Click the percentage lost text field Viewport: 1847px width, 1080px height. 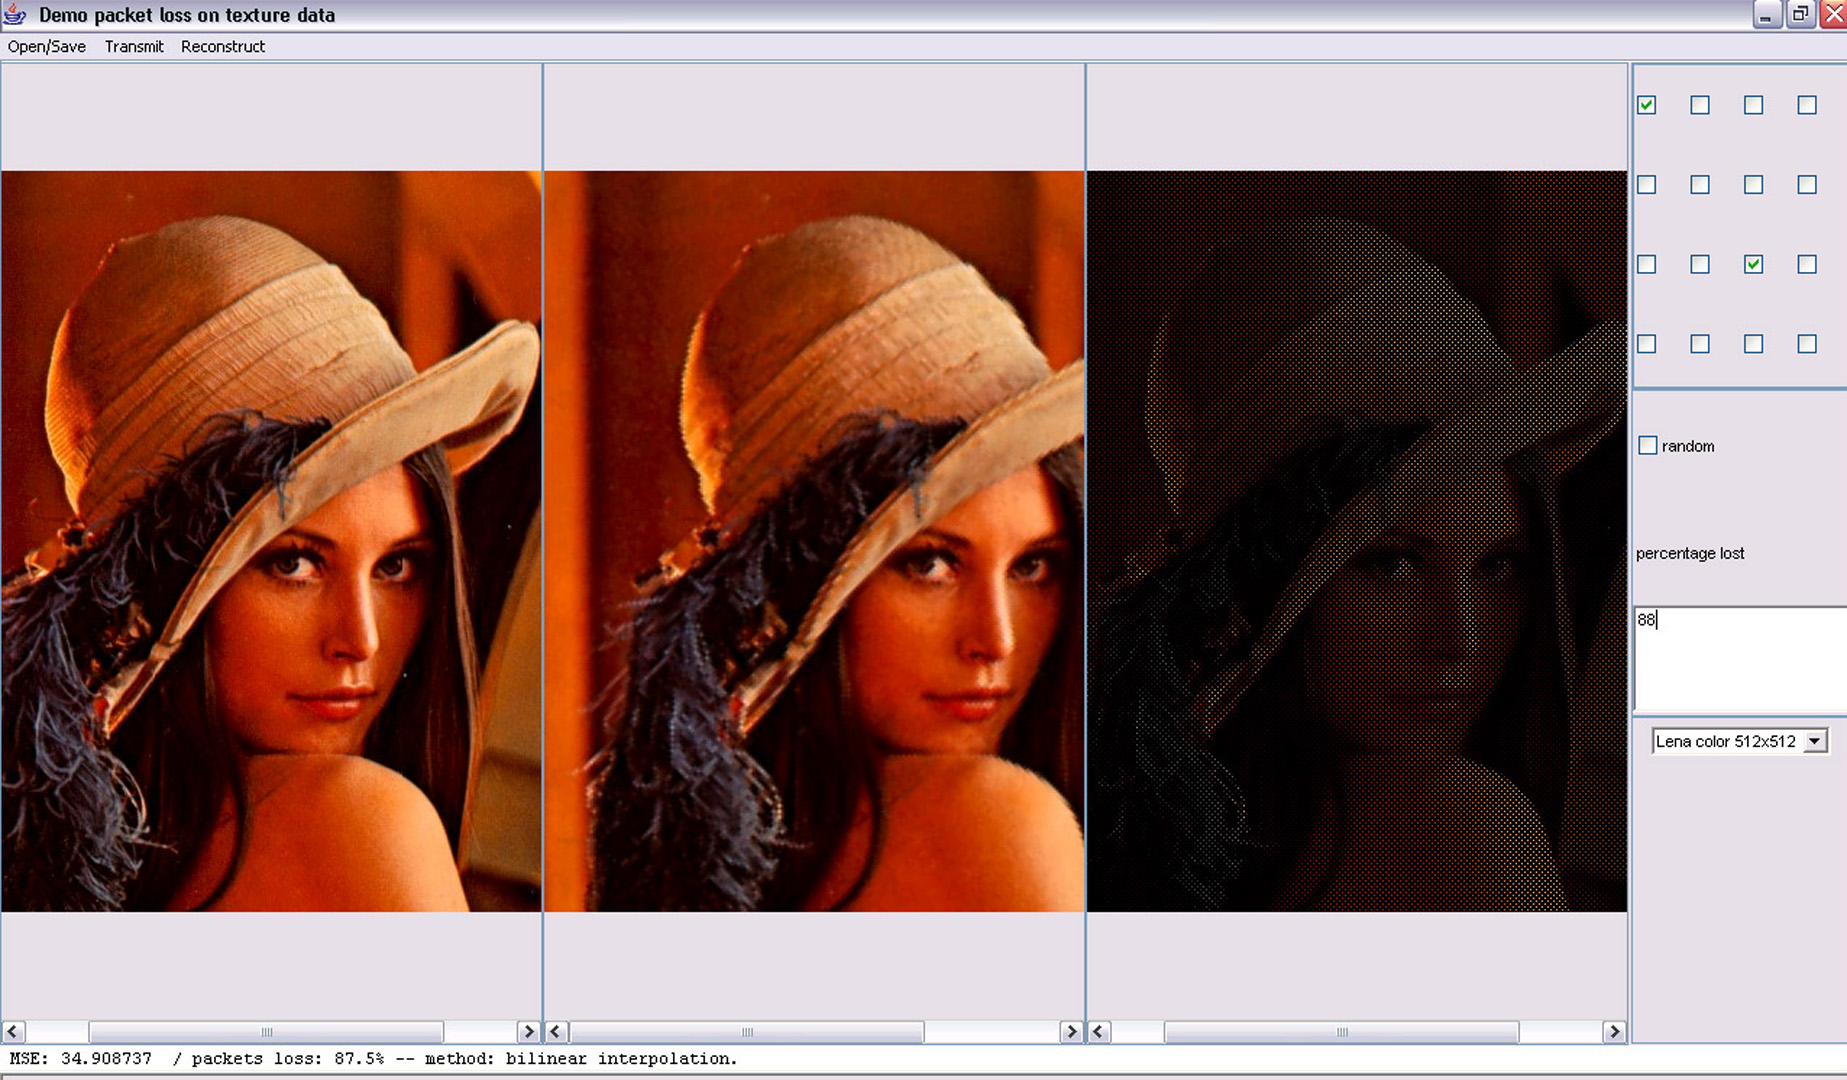point(1738,655)
